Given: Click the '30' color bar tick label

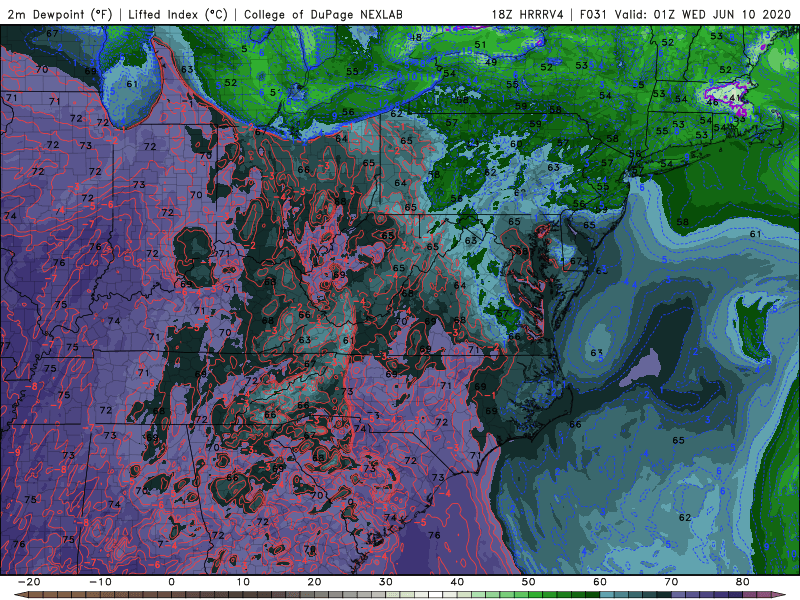Looking at the screenshot, I should [386, 582].
